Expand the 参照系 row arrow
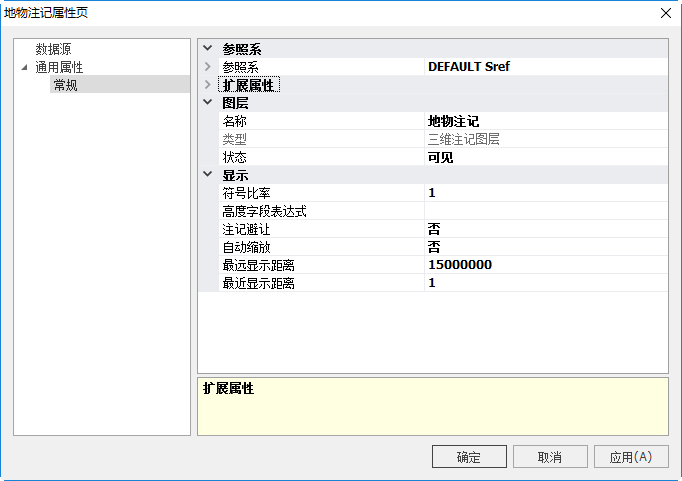 tap(208, 67)
